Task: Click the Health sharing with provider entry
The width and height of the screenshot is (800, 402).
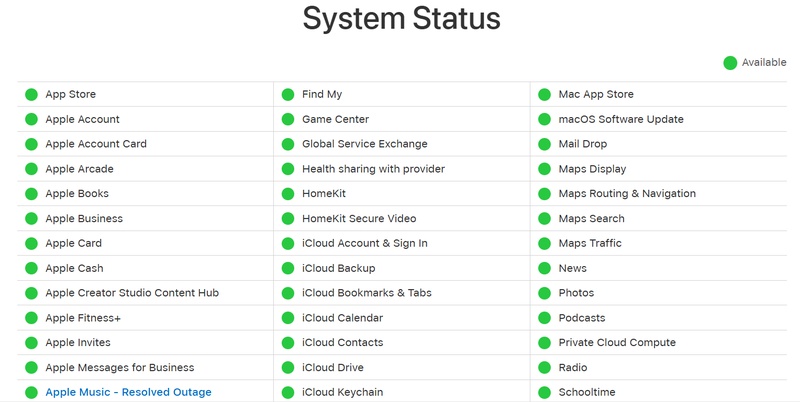Action: point(373,169)
